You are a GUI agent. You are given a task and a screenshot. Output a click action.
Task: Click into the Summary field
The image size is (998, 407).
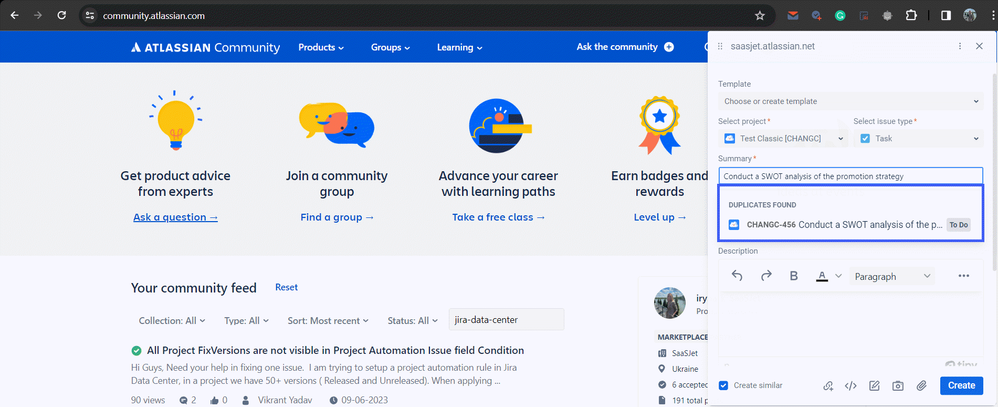click(x=851, y=176)
